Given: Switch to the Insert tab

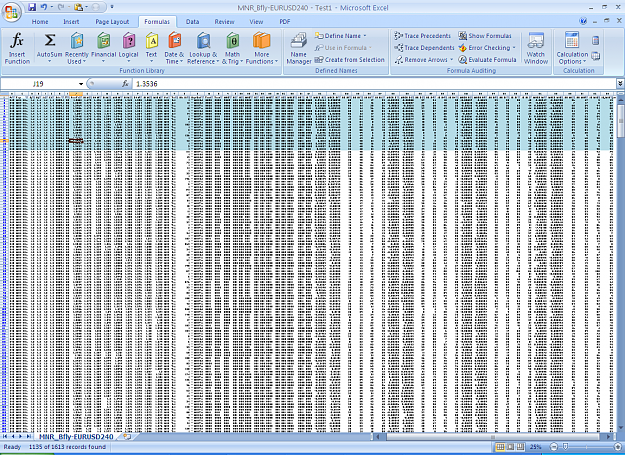Looking at the screenshot, I should click(x=71, y=22).
